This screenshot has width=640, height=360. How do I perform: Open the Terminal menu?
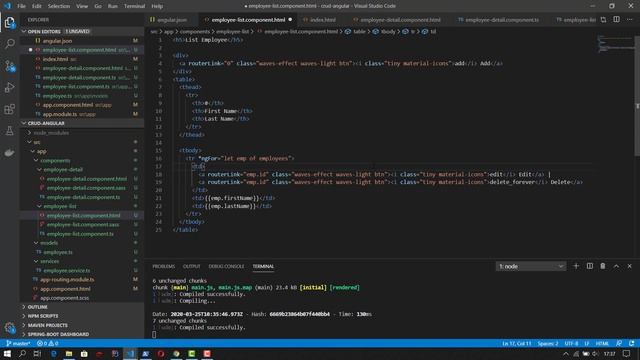pyautogui.click(x=134, y=6)
